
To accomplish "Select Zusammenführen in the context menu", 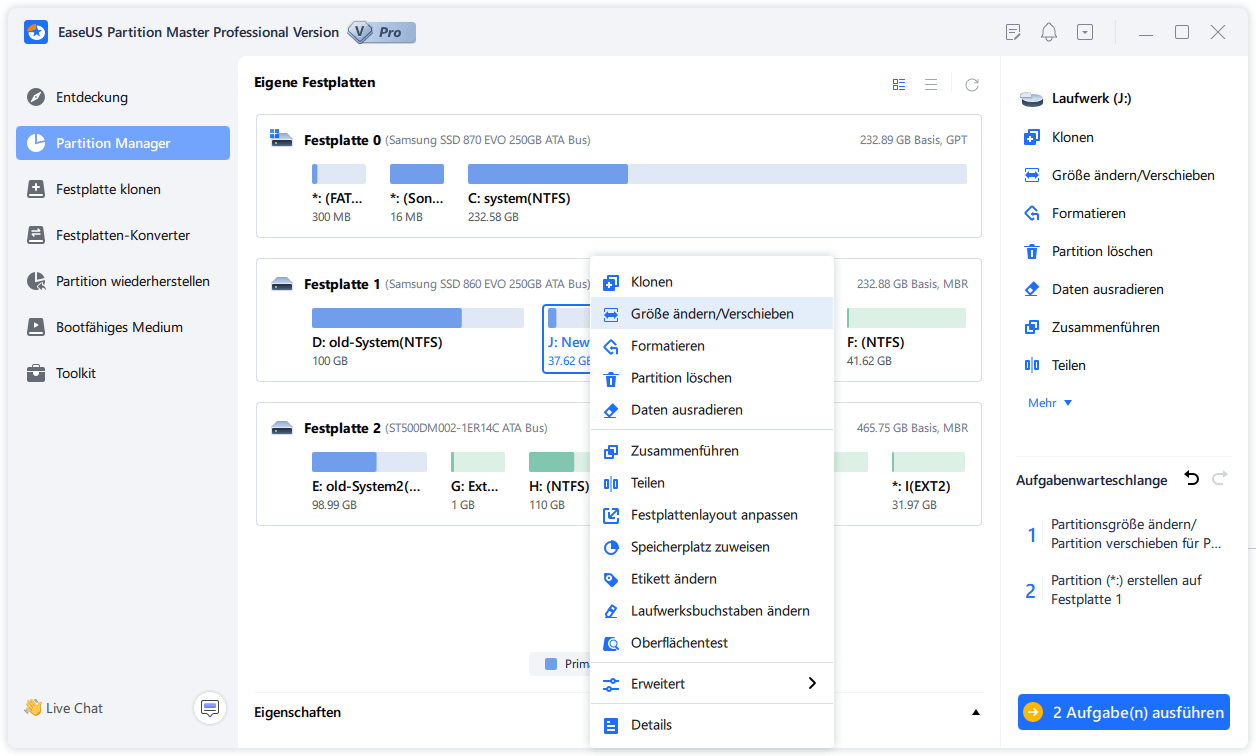I will [x=712, y=451].
